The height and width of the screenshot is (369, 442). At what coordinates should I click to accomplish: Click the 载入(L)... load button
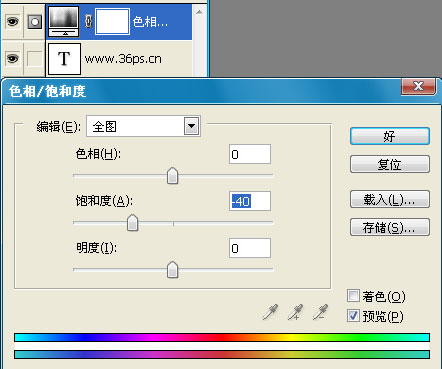click(x=390, y=199)
